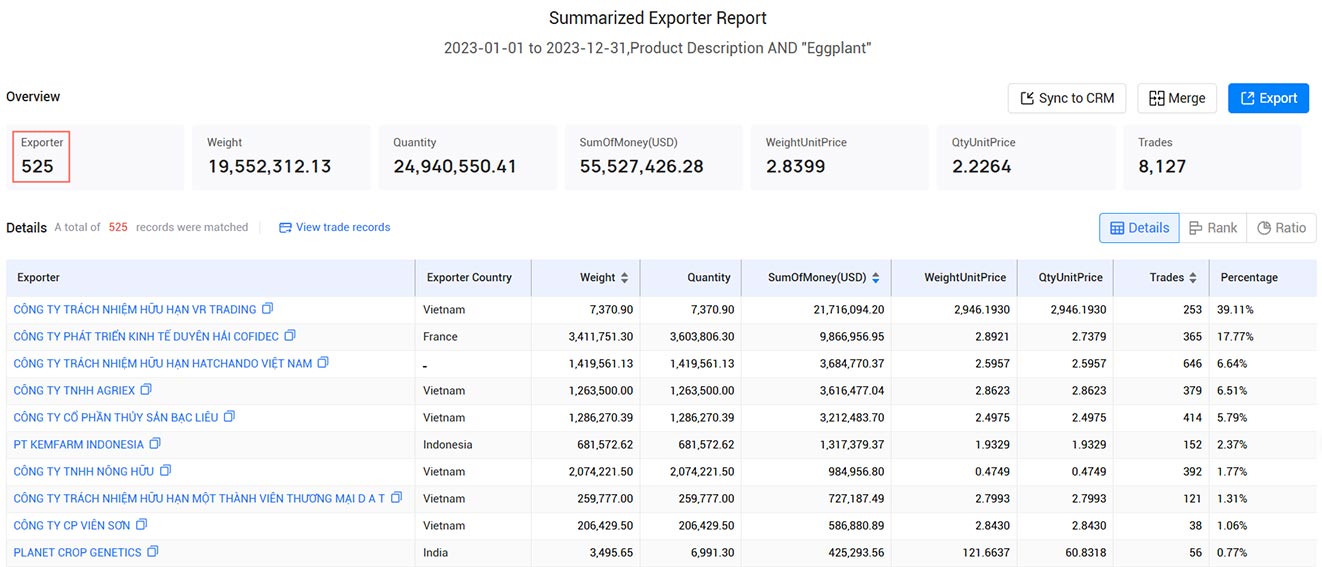This screenshot has width=1322, height=567.
Task: Click the Merge button
Action: pos(1177,98)
